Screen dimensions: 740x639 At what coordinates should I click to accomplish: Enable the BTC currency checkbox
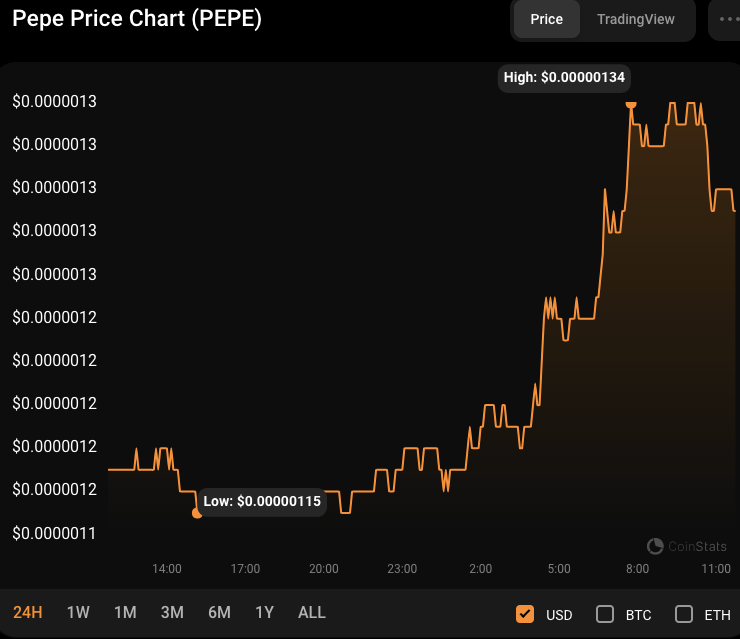(605, 614)
